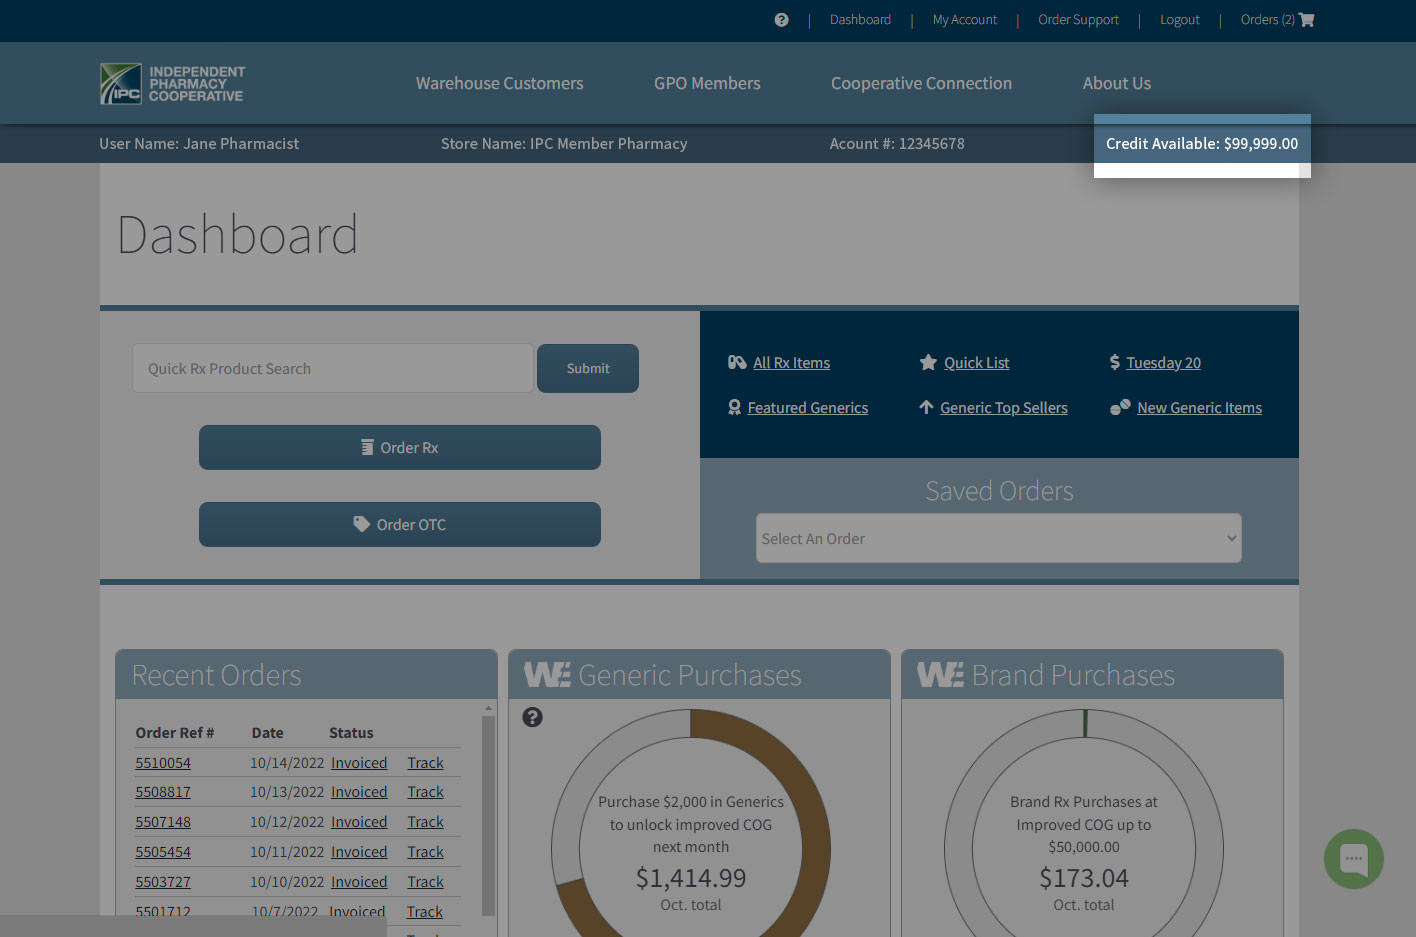Screen dimensions: 1416x937
Task: Open Warehouse Customers menu
Action: (x=500, y=84)
